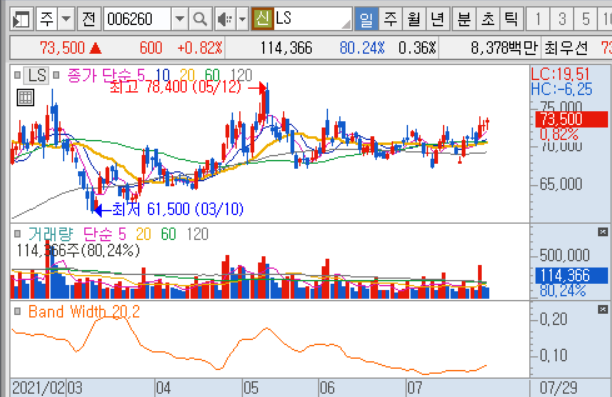Image resolution: width=612 pixels, height=397 pixels.
Task: Click the 신 badge icon
Action: 262,18
